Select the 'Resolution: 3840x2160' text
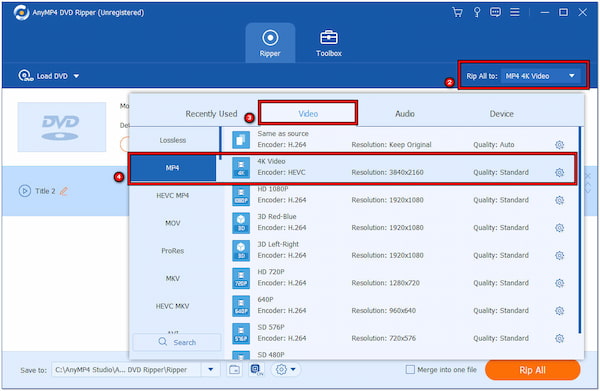Screen dimensions: 600x391 [387, 172]
